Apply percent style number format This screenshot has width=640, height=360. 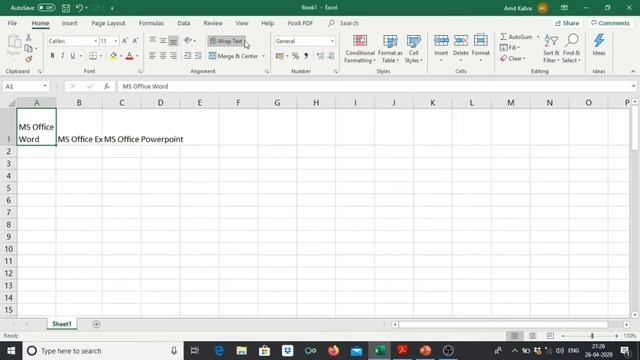(295, 56)
